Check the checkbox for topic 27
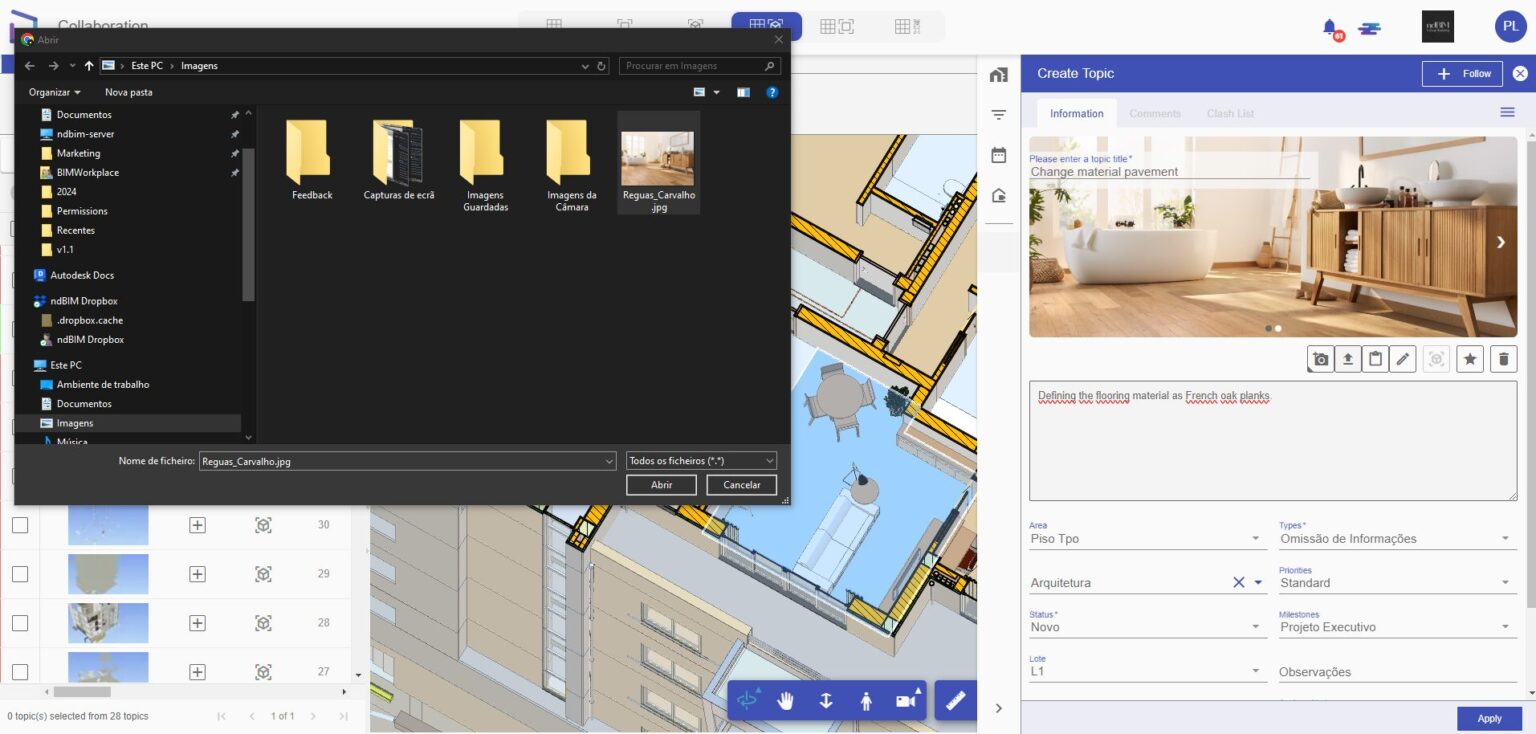This screenshot has width=1536, height=734. pyautogui.click(x=20, y=671)
